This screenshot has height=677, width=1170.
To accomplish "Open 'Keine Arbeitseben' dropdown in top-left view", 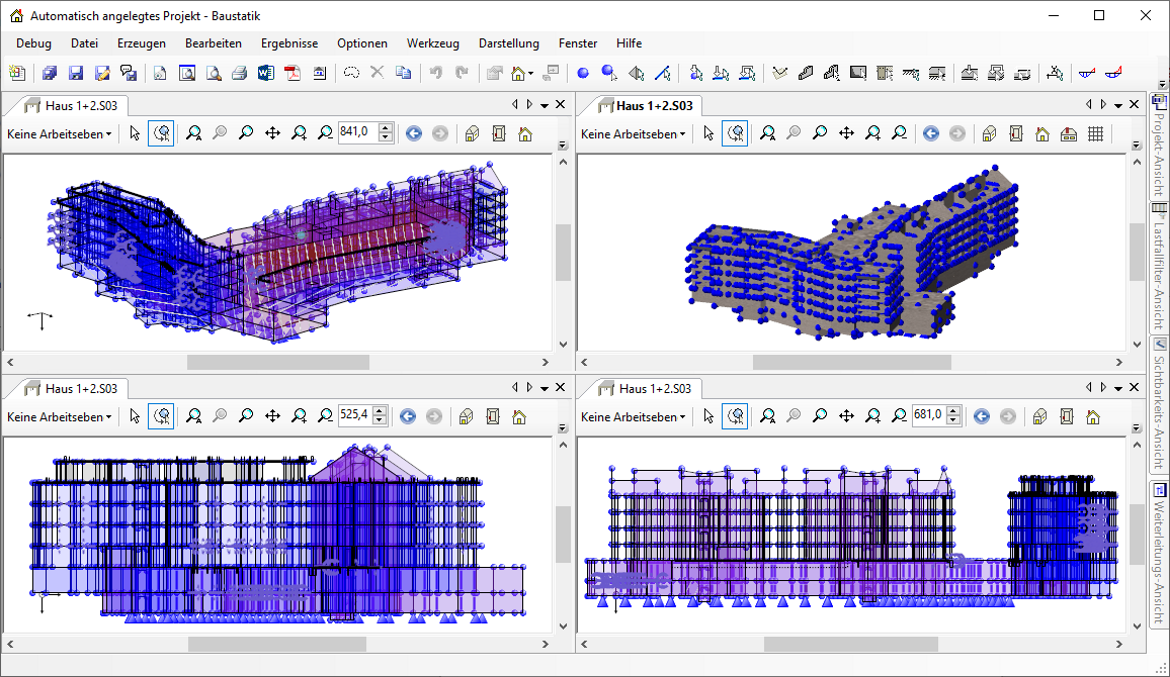I will (x=59, y=133).
